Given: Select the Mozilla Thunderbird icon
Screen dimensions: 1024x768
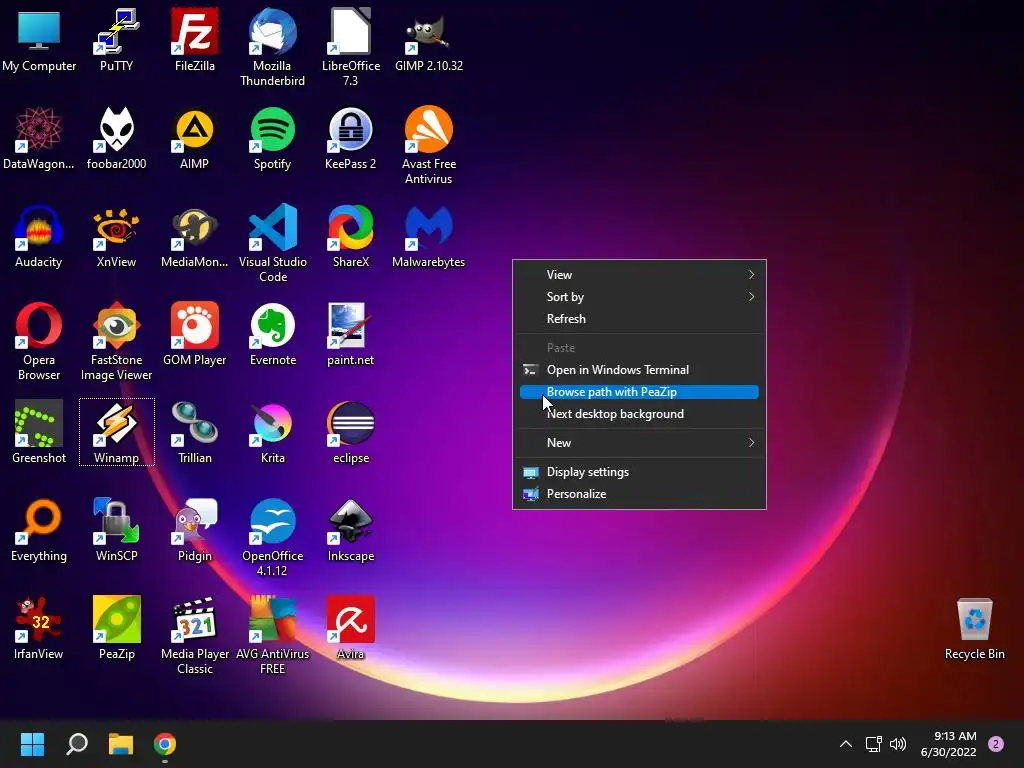Looking at the screenshot, I should pos(272,47).
